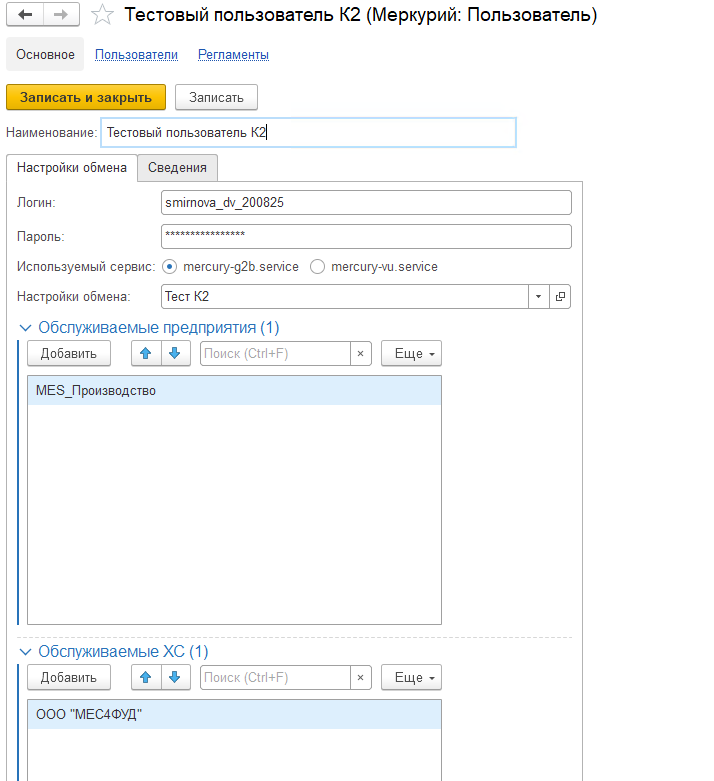Click the back navigation arrow
714x781 pixels.
25,15
